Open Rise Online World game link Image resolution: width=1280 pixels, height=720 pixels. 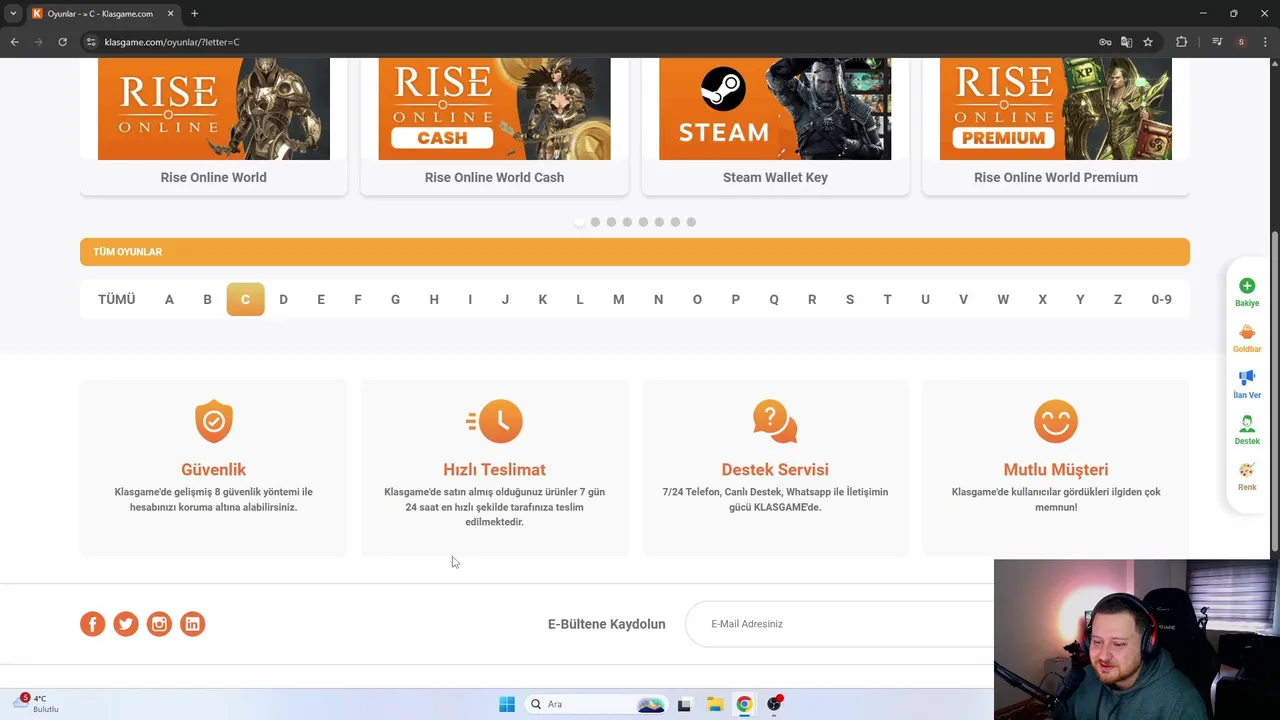[x=213, y=177]
